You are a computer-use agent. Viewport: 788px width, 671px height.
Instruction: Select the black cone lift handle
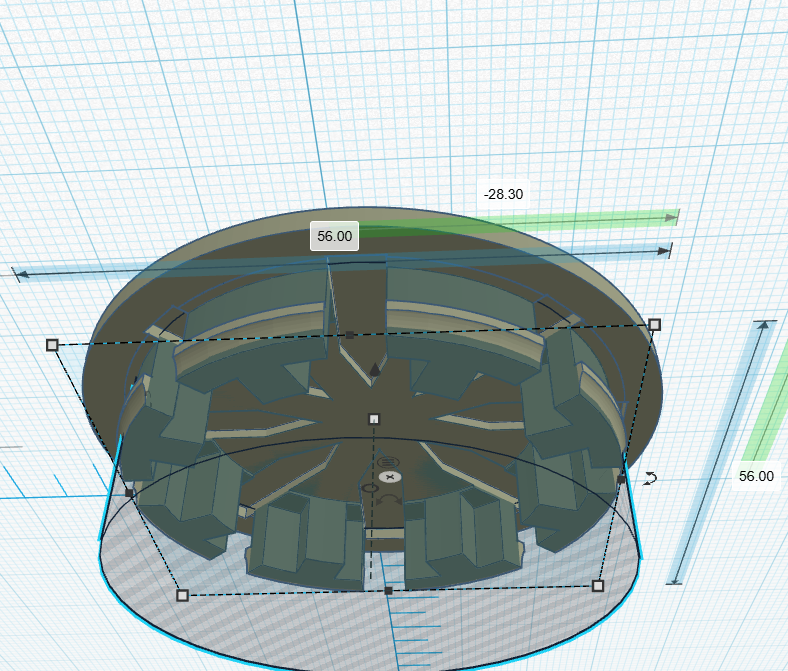pos(375,370)
